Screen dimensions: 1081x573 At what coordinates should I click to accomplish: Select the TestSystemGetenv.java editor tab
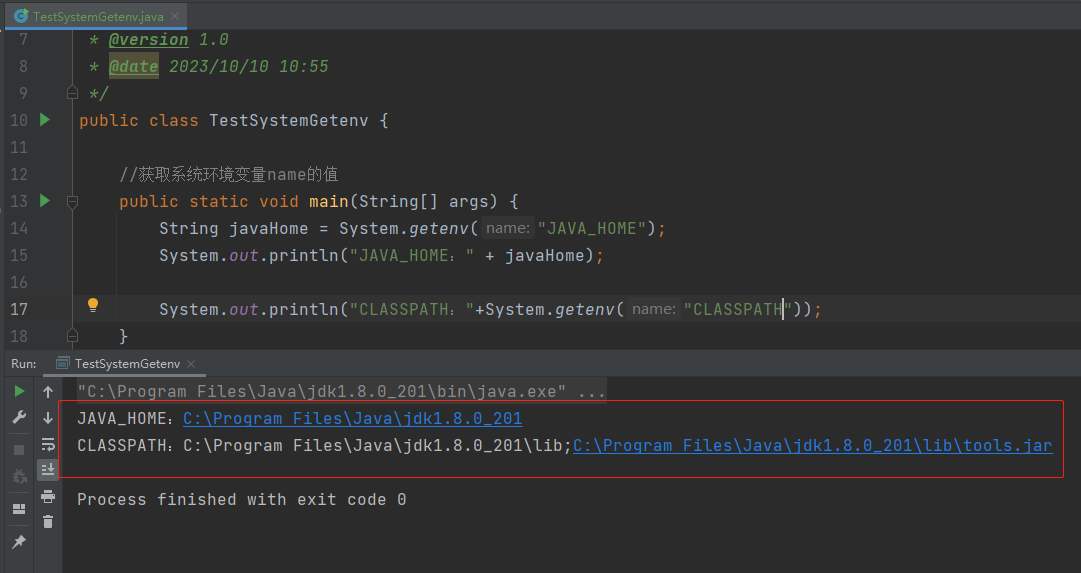[97, 16]
